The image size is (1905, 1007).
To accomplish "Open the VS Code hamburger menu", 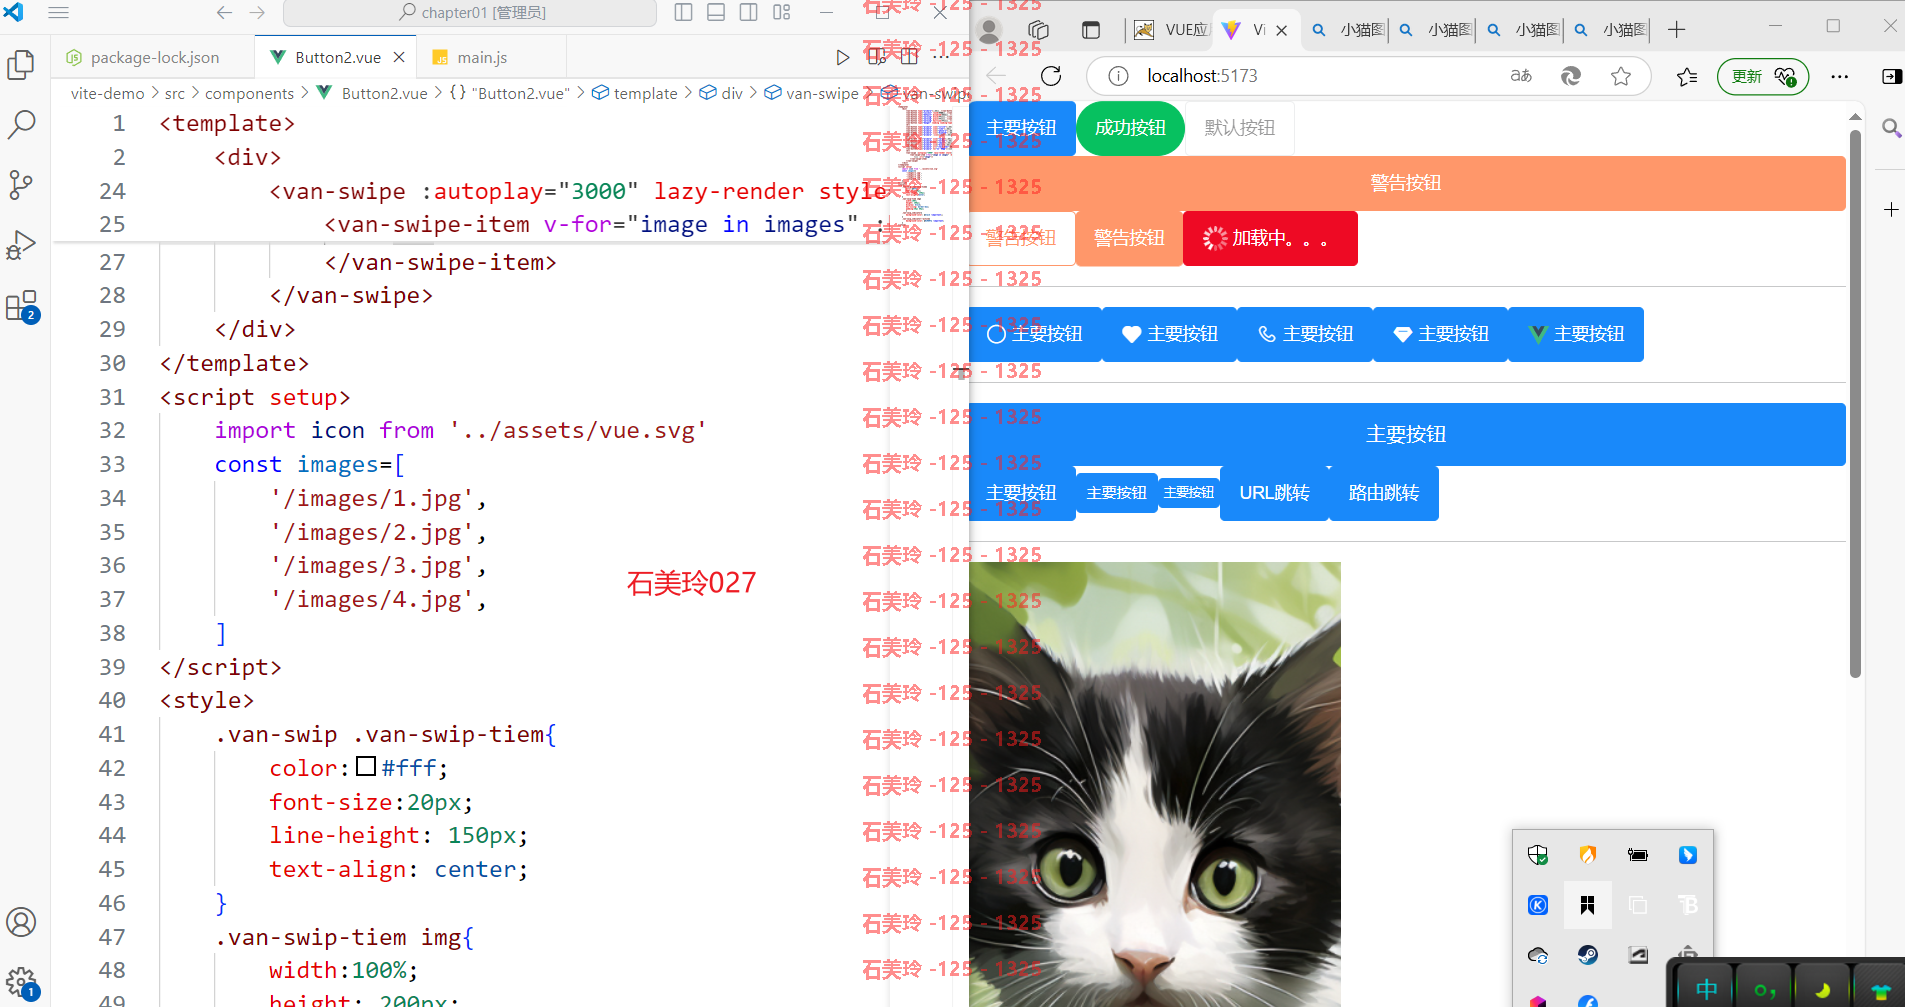I will [59, 13].
